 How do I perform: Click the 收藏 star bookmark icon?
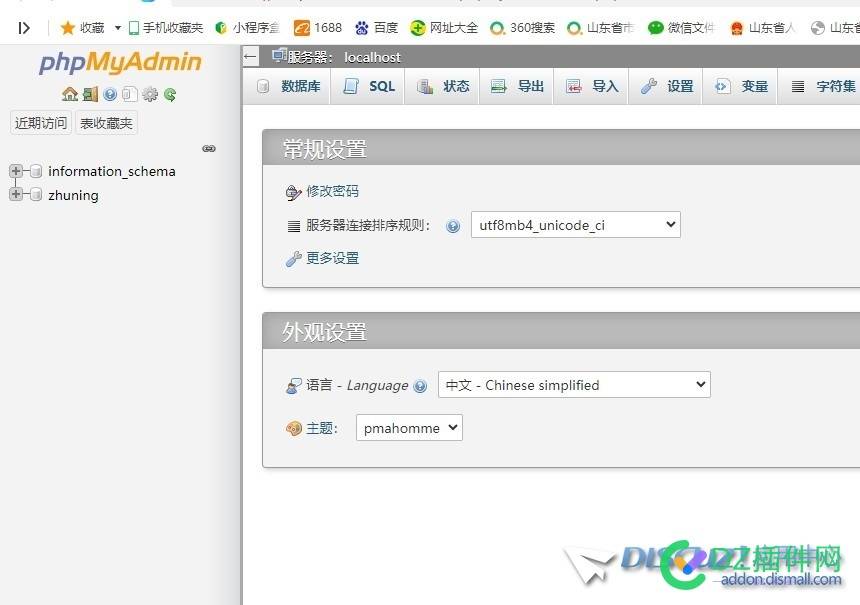click(x=67, y=27)
